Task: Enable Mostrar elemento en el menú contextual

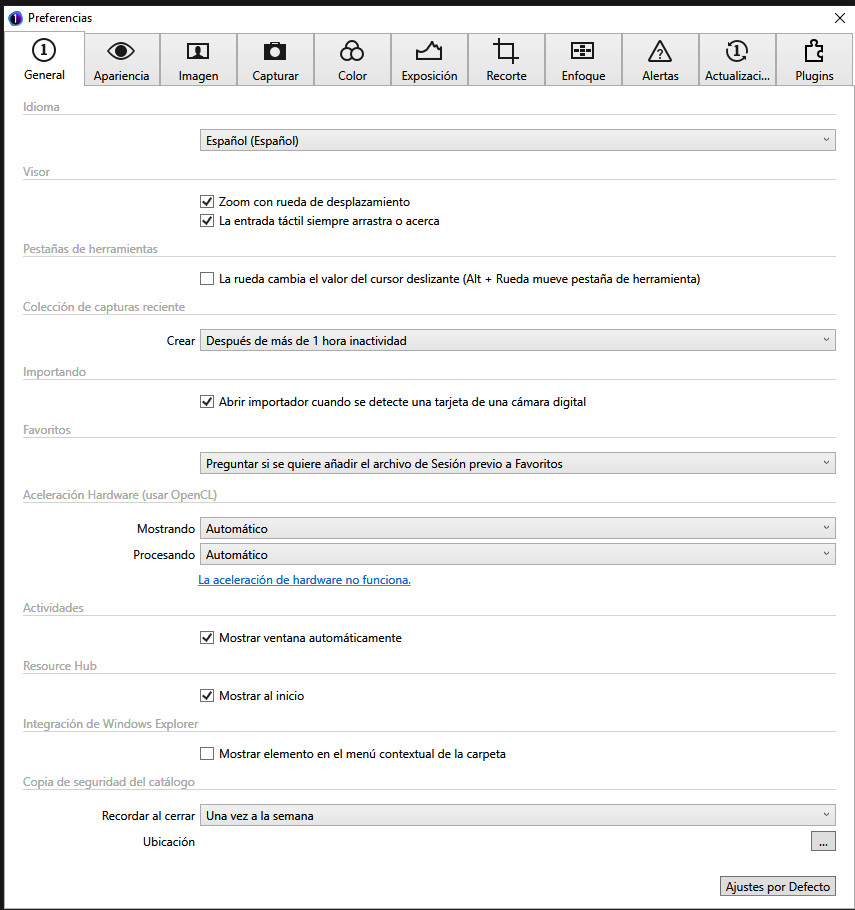Action: [x=208, y=754]
